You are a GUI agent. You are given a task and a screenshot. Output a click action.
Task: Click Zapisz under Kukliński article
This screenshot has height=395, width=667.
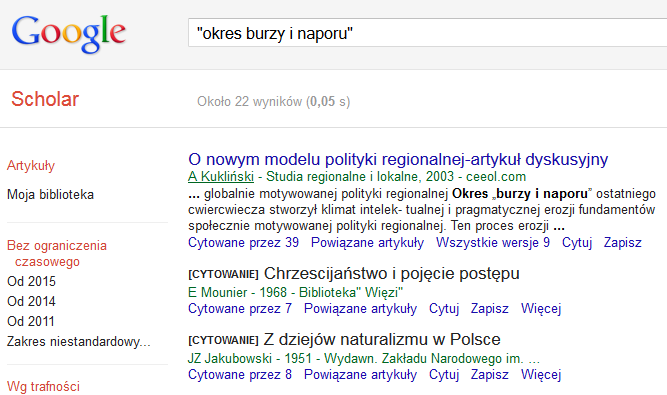pos(623,242)
